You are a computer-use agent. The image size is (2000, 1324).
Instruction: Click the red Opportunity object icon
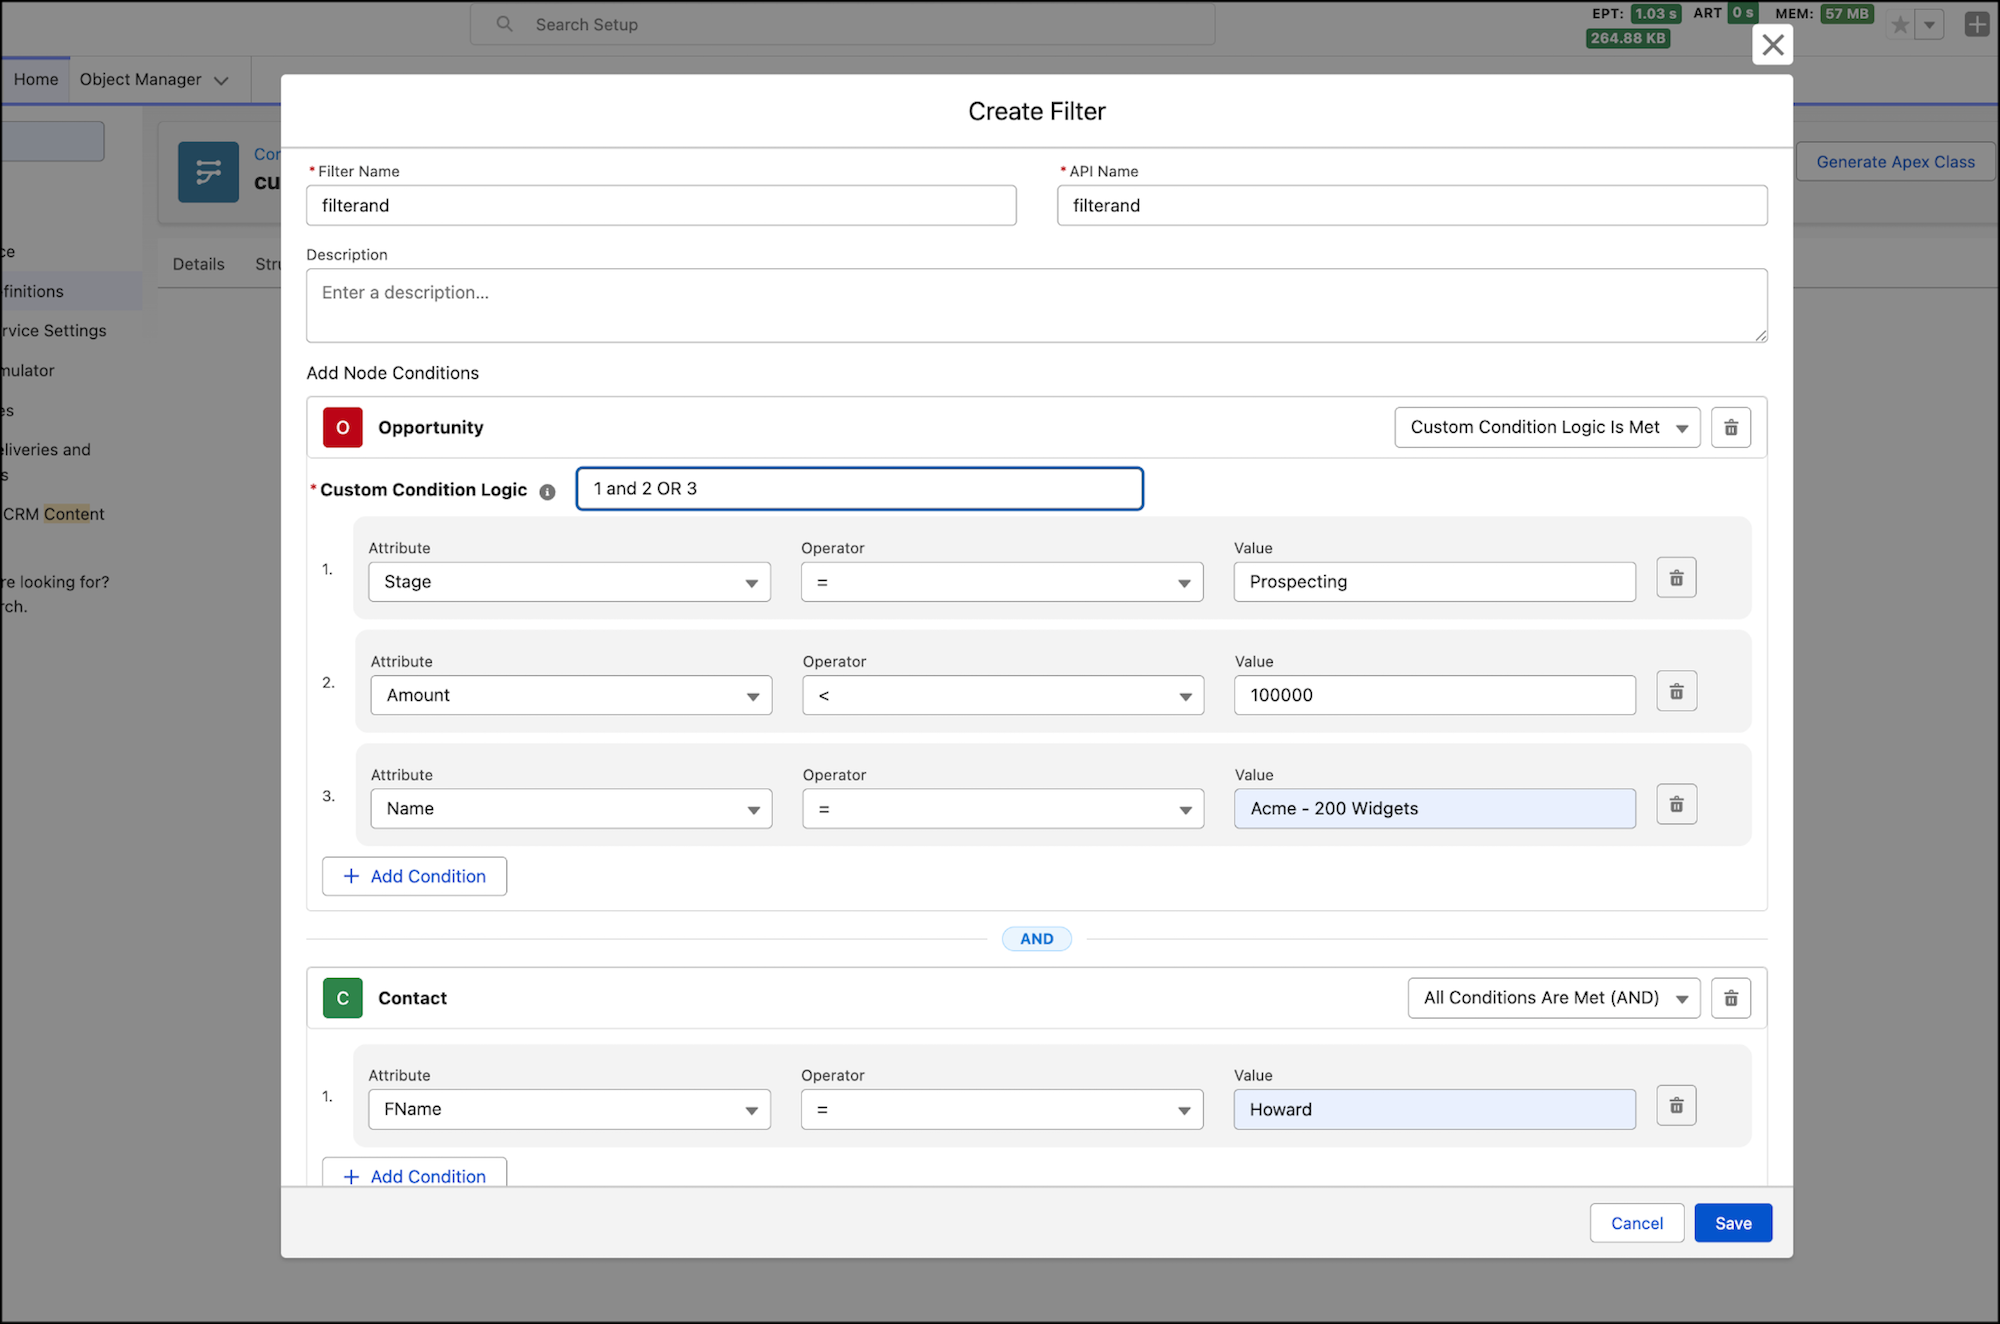click(x=342, y=428)
